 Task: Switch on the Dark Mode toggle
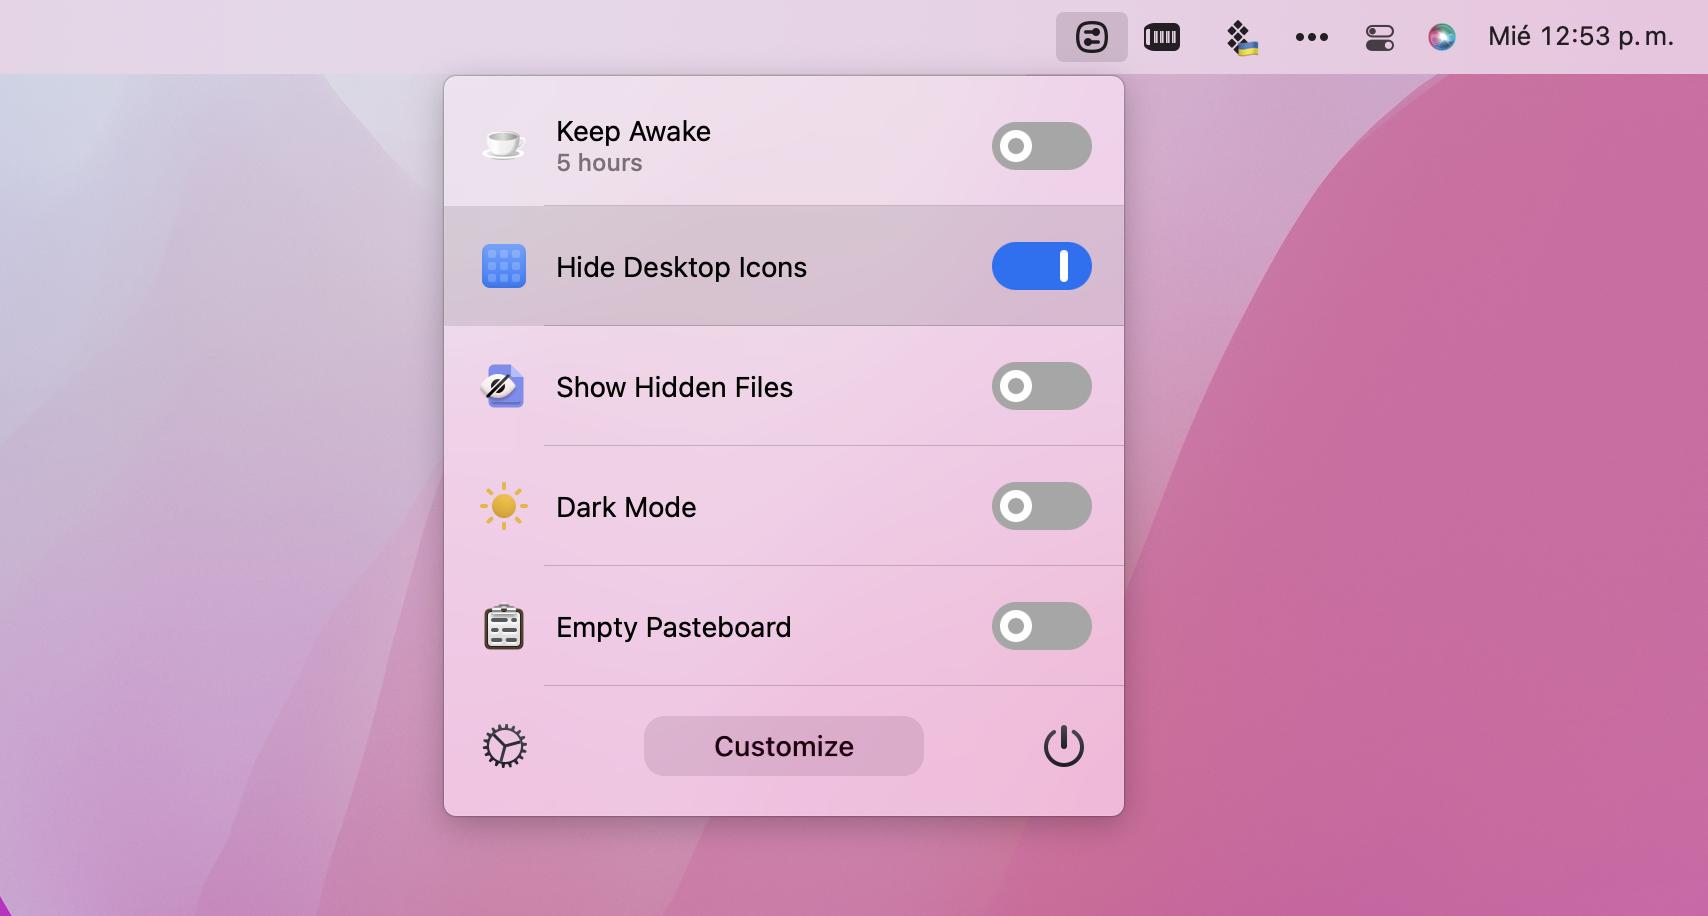click(1041, 506)
